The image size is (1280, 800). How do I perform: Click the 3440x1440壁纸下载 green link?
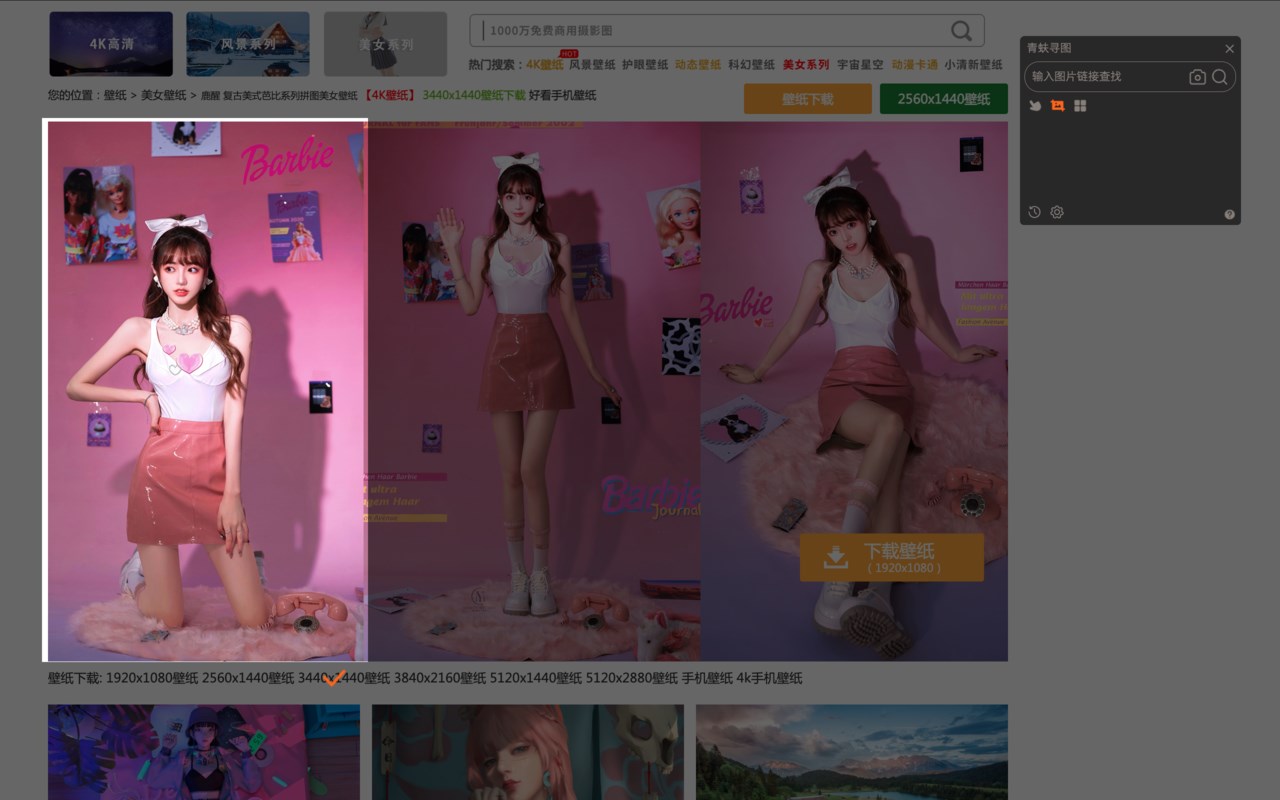point(473,95)
